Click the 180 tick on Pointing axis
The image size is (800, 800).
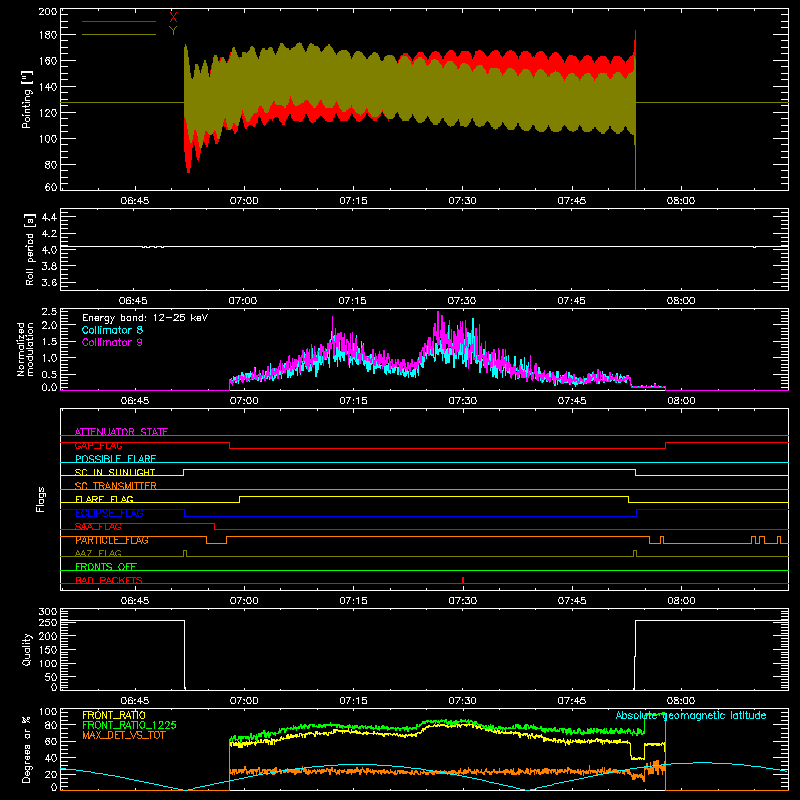click(x=48, y=35)
